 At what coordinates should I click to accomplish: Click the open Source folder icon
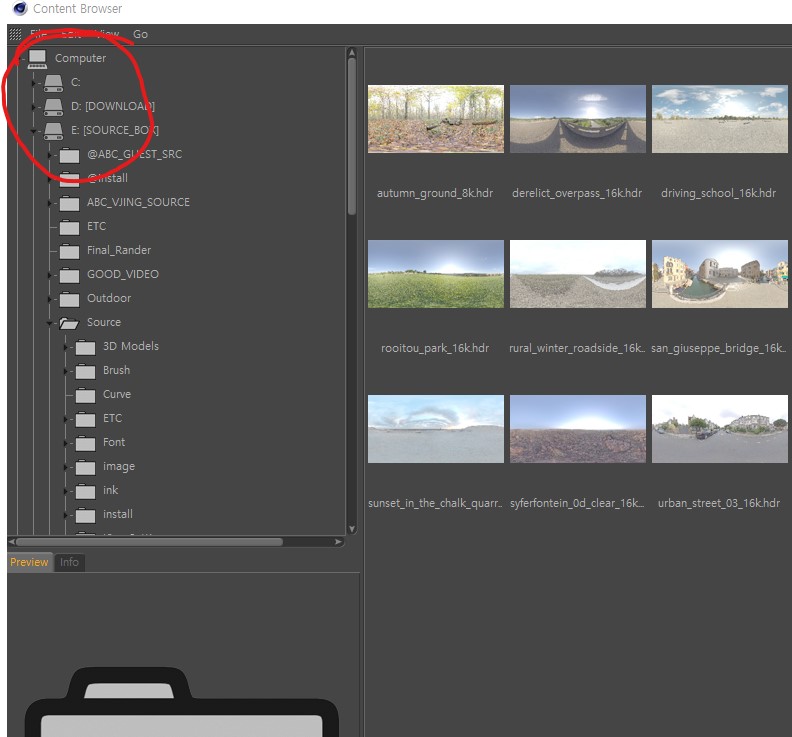tap(69, 323)
